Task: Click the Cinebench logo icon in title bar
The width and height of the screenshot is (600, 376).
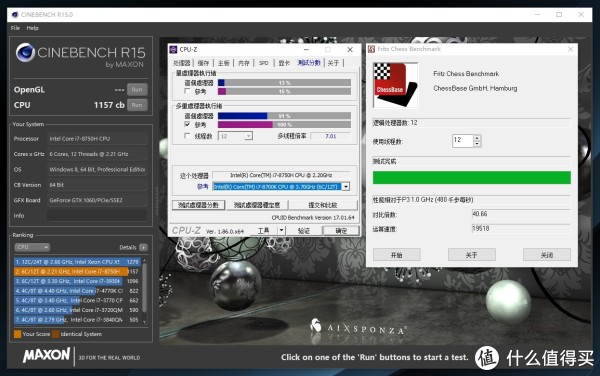Action: click(15, 15)
